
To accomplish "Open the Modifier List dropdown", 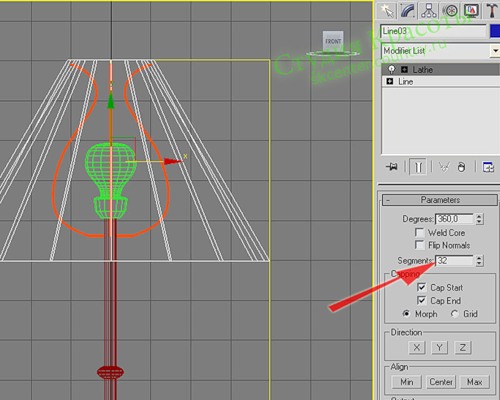I will [495, 51].
